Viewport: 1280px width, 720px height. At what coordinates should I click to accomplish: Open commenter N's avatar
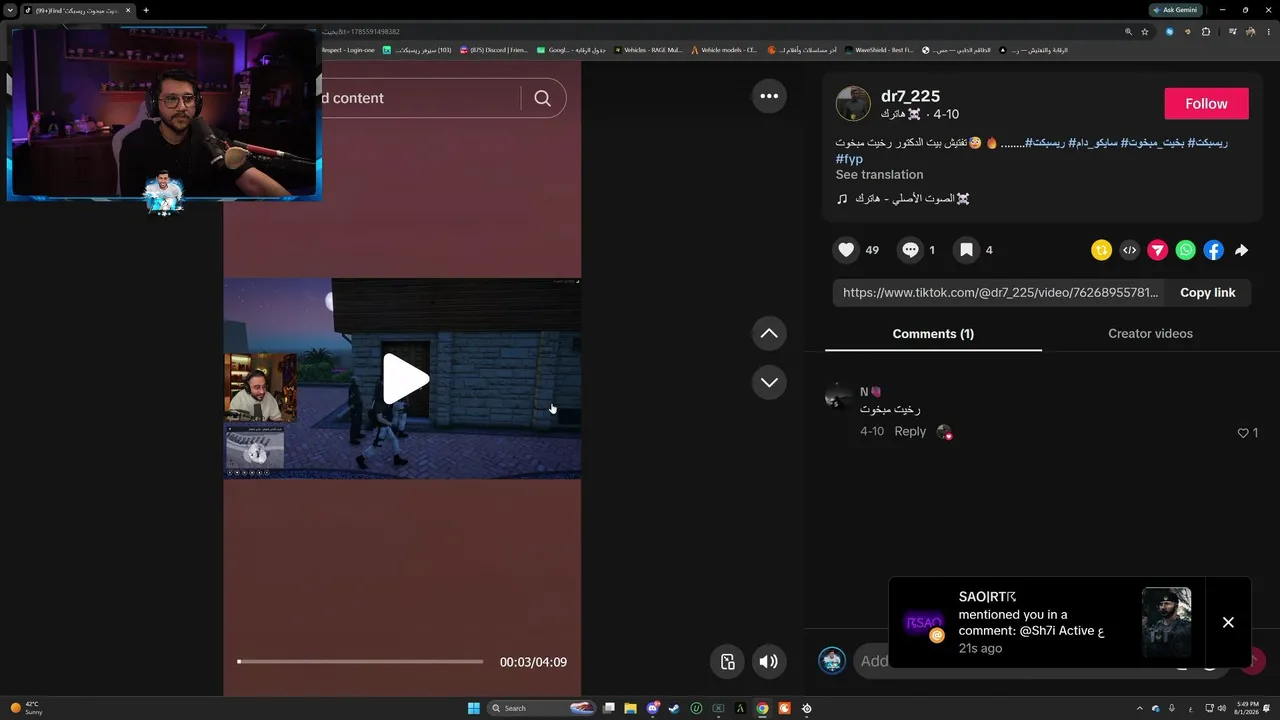[x=838, y=396]
